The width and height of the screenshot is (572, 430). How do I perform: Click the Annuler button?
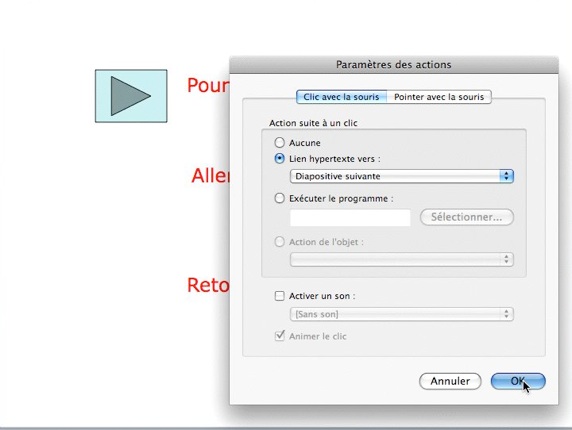[450, 381]
